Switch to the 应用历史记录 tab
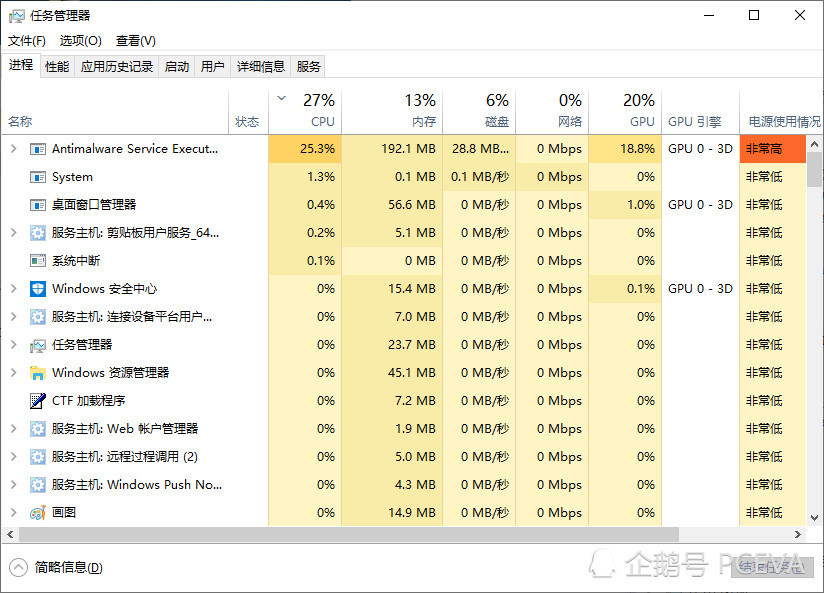The width and height of the screenshot is (824, 593). point(117,67)
